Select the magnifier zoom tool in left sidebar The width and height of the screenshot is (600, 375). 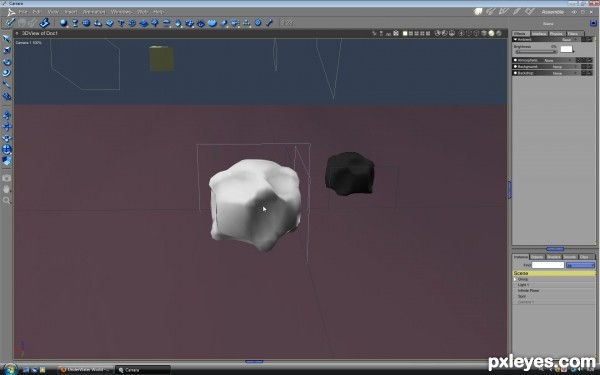pos(7,200)
